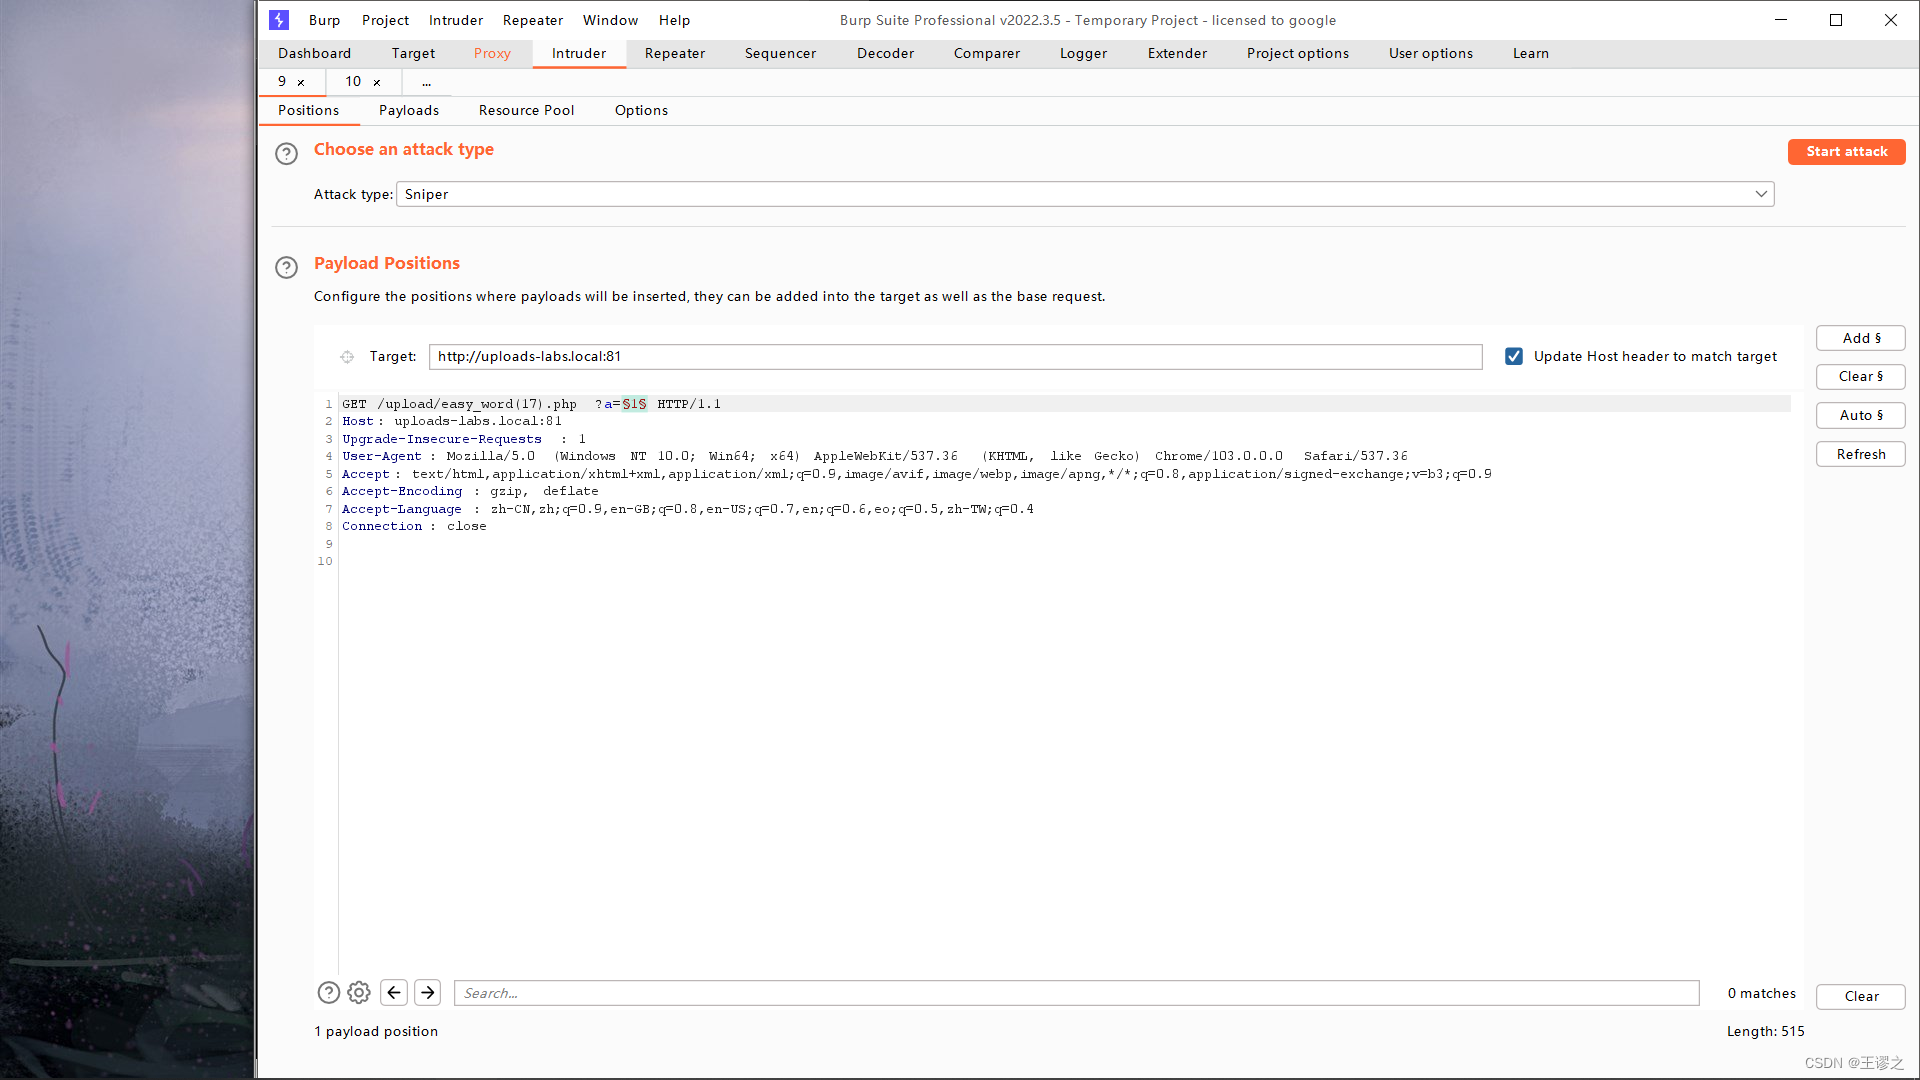Viewport: 1920px width, 1080px height.
Task: Switch to the Decoder tab
Action: [x=885, y=53]
